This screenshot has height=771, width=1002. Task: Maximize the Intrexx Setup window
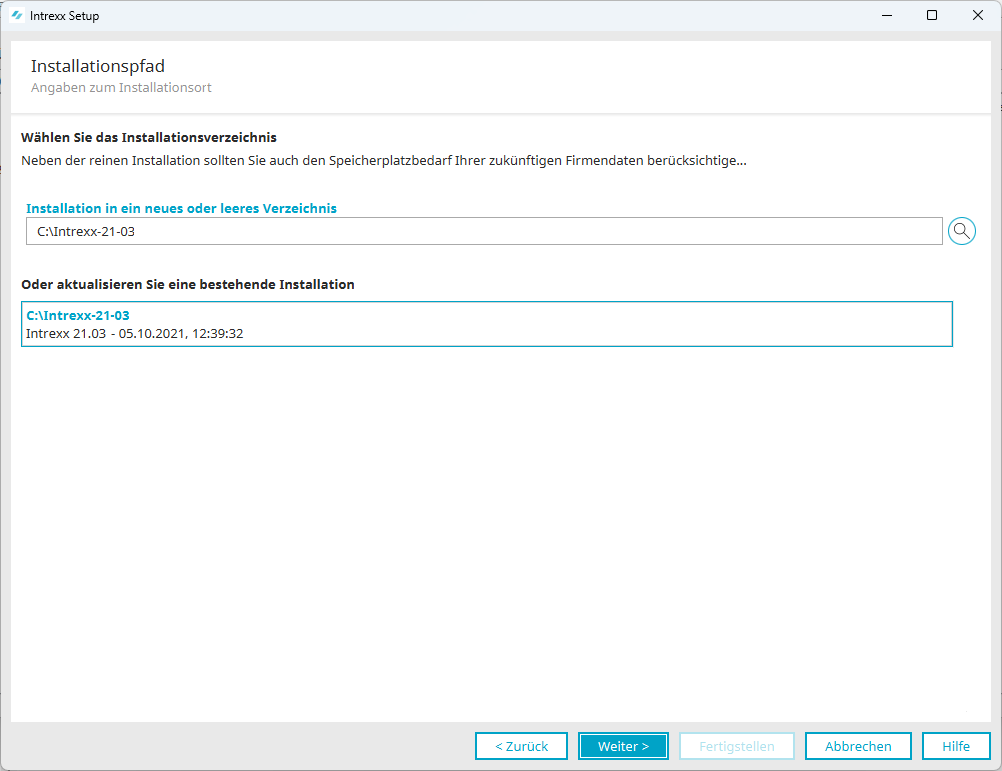click(x=932, y=15)
